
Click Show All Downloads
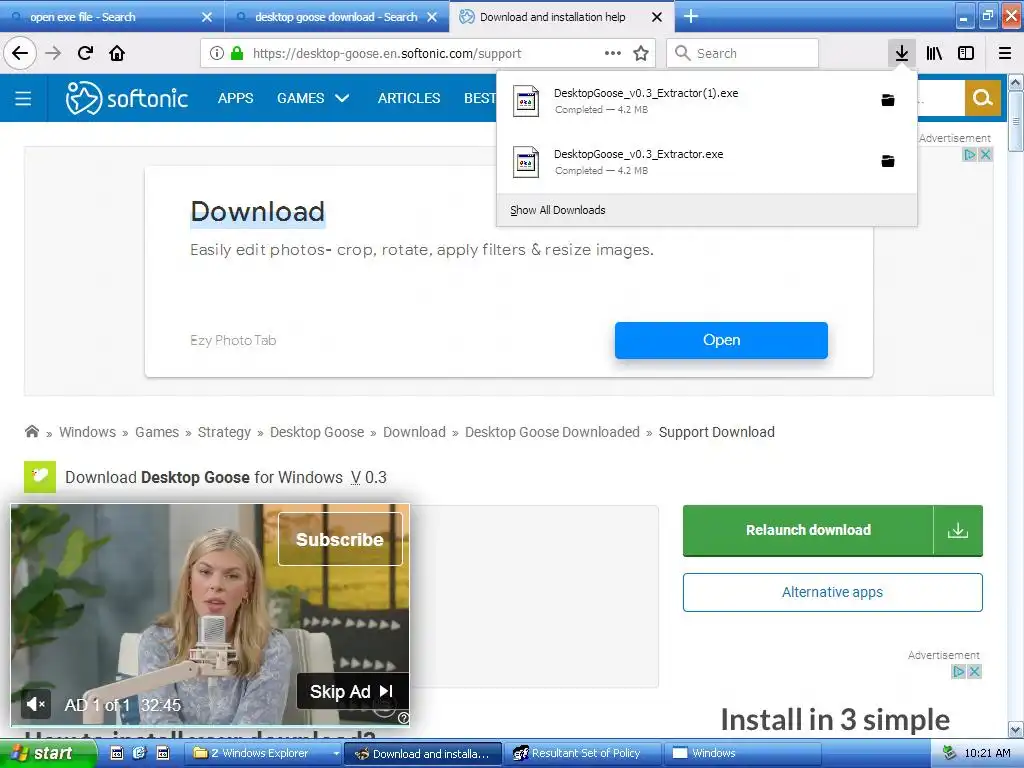tap(558, 210)
